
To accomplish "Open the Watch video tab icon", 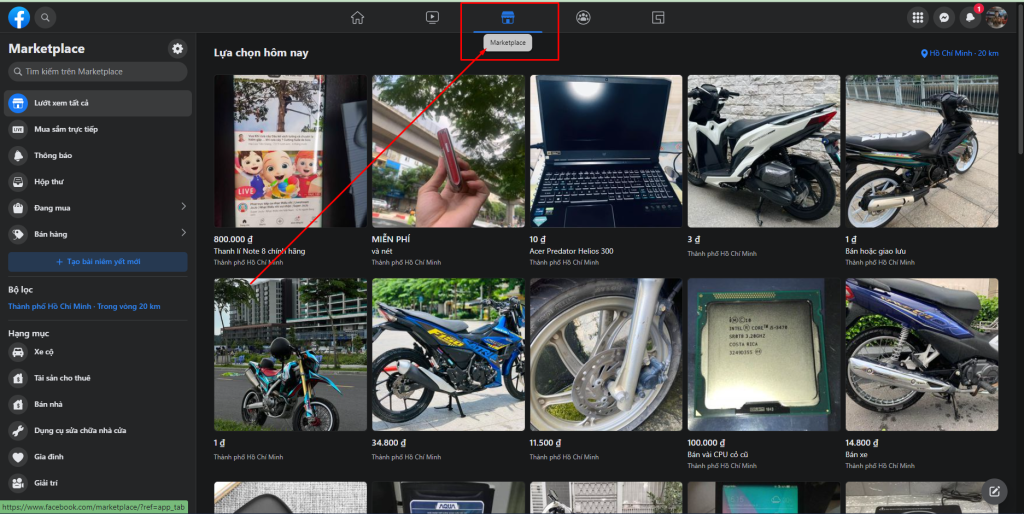I will click(432, 17).
